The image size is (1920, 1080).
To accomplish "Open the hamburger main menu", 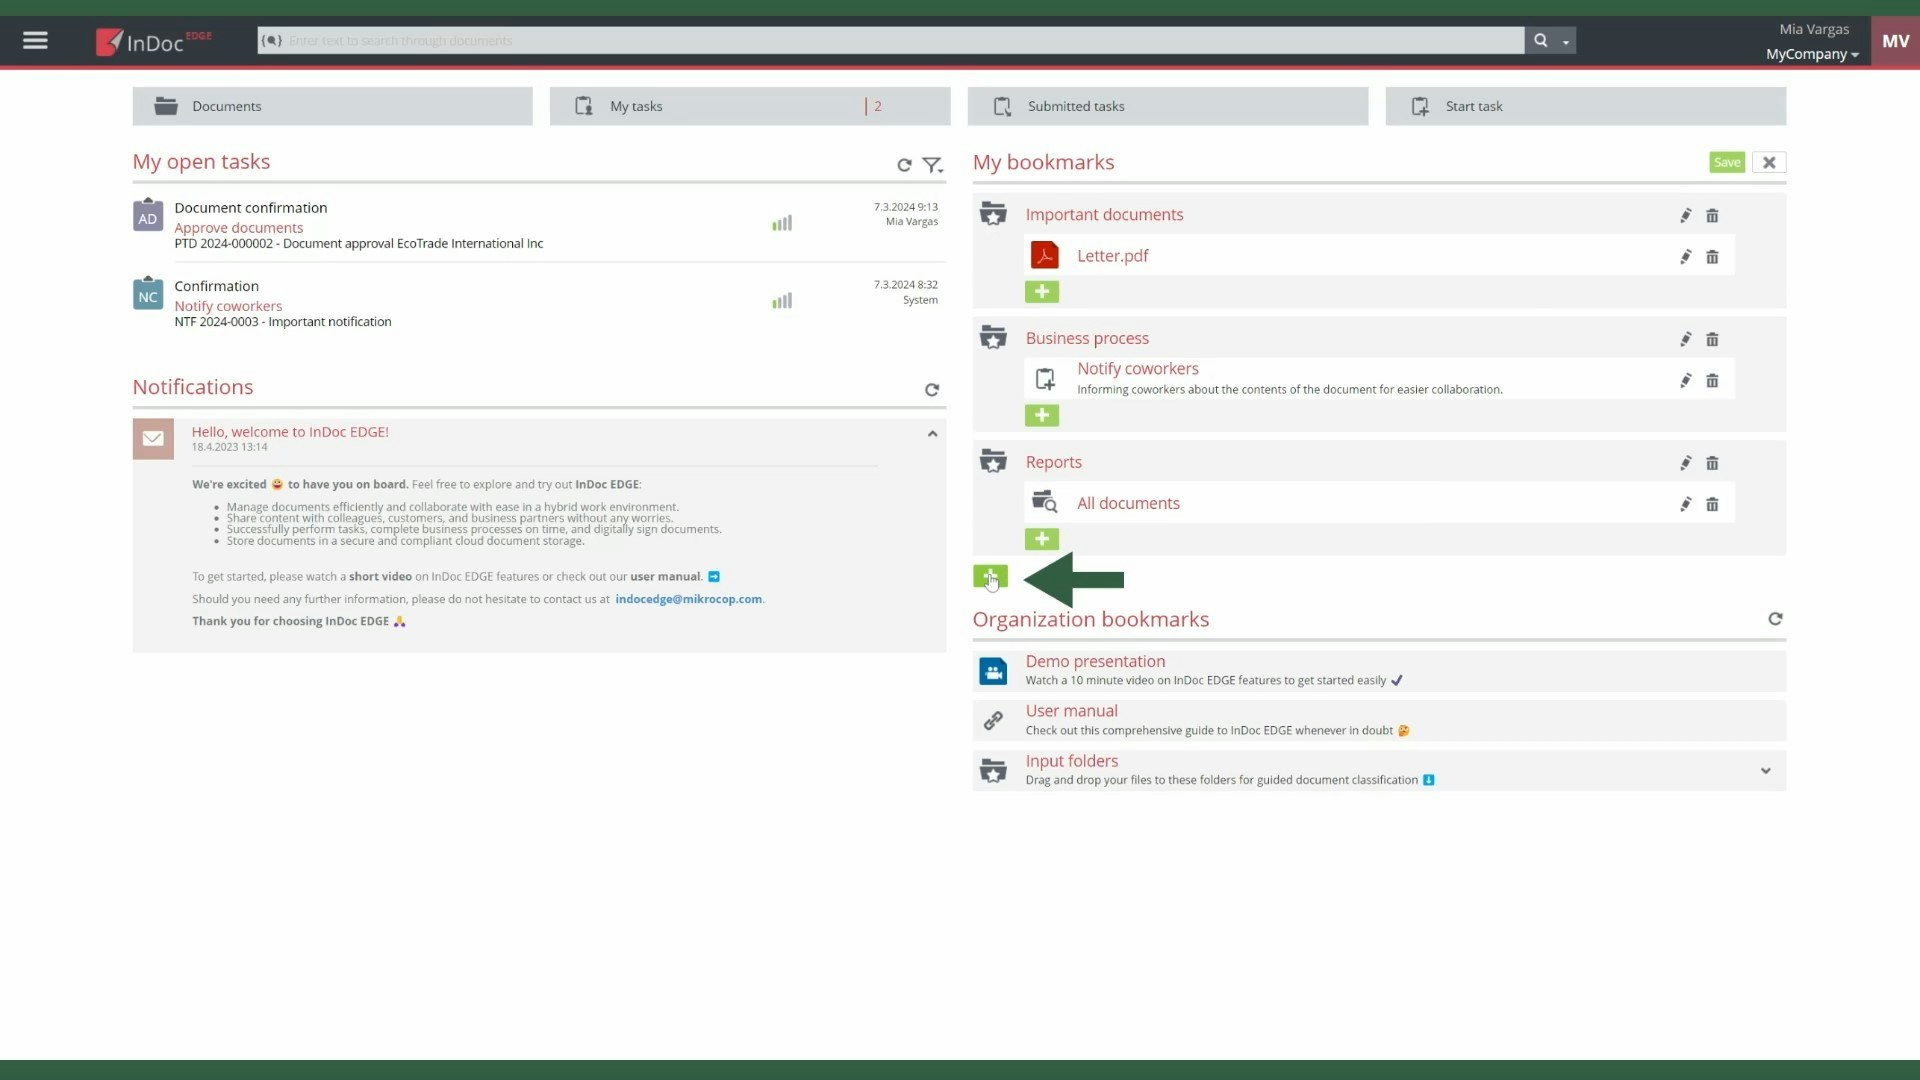I will pyautogui.click(x=35, y=41).
